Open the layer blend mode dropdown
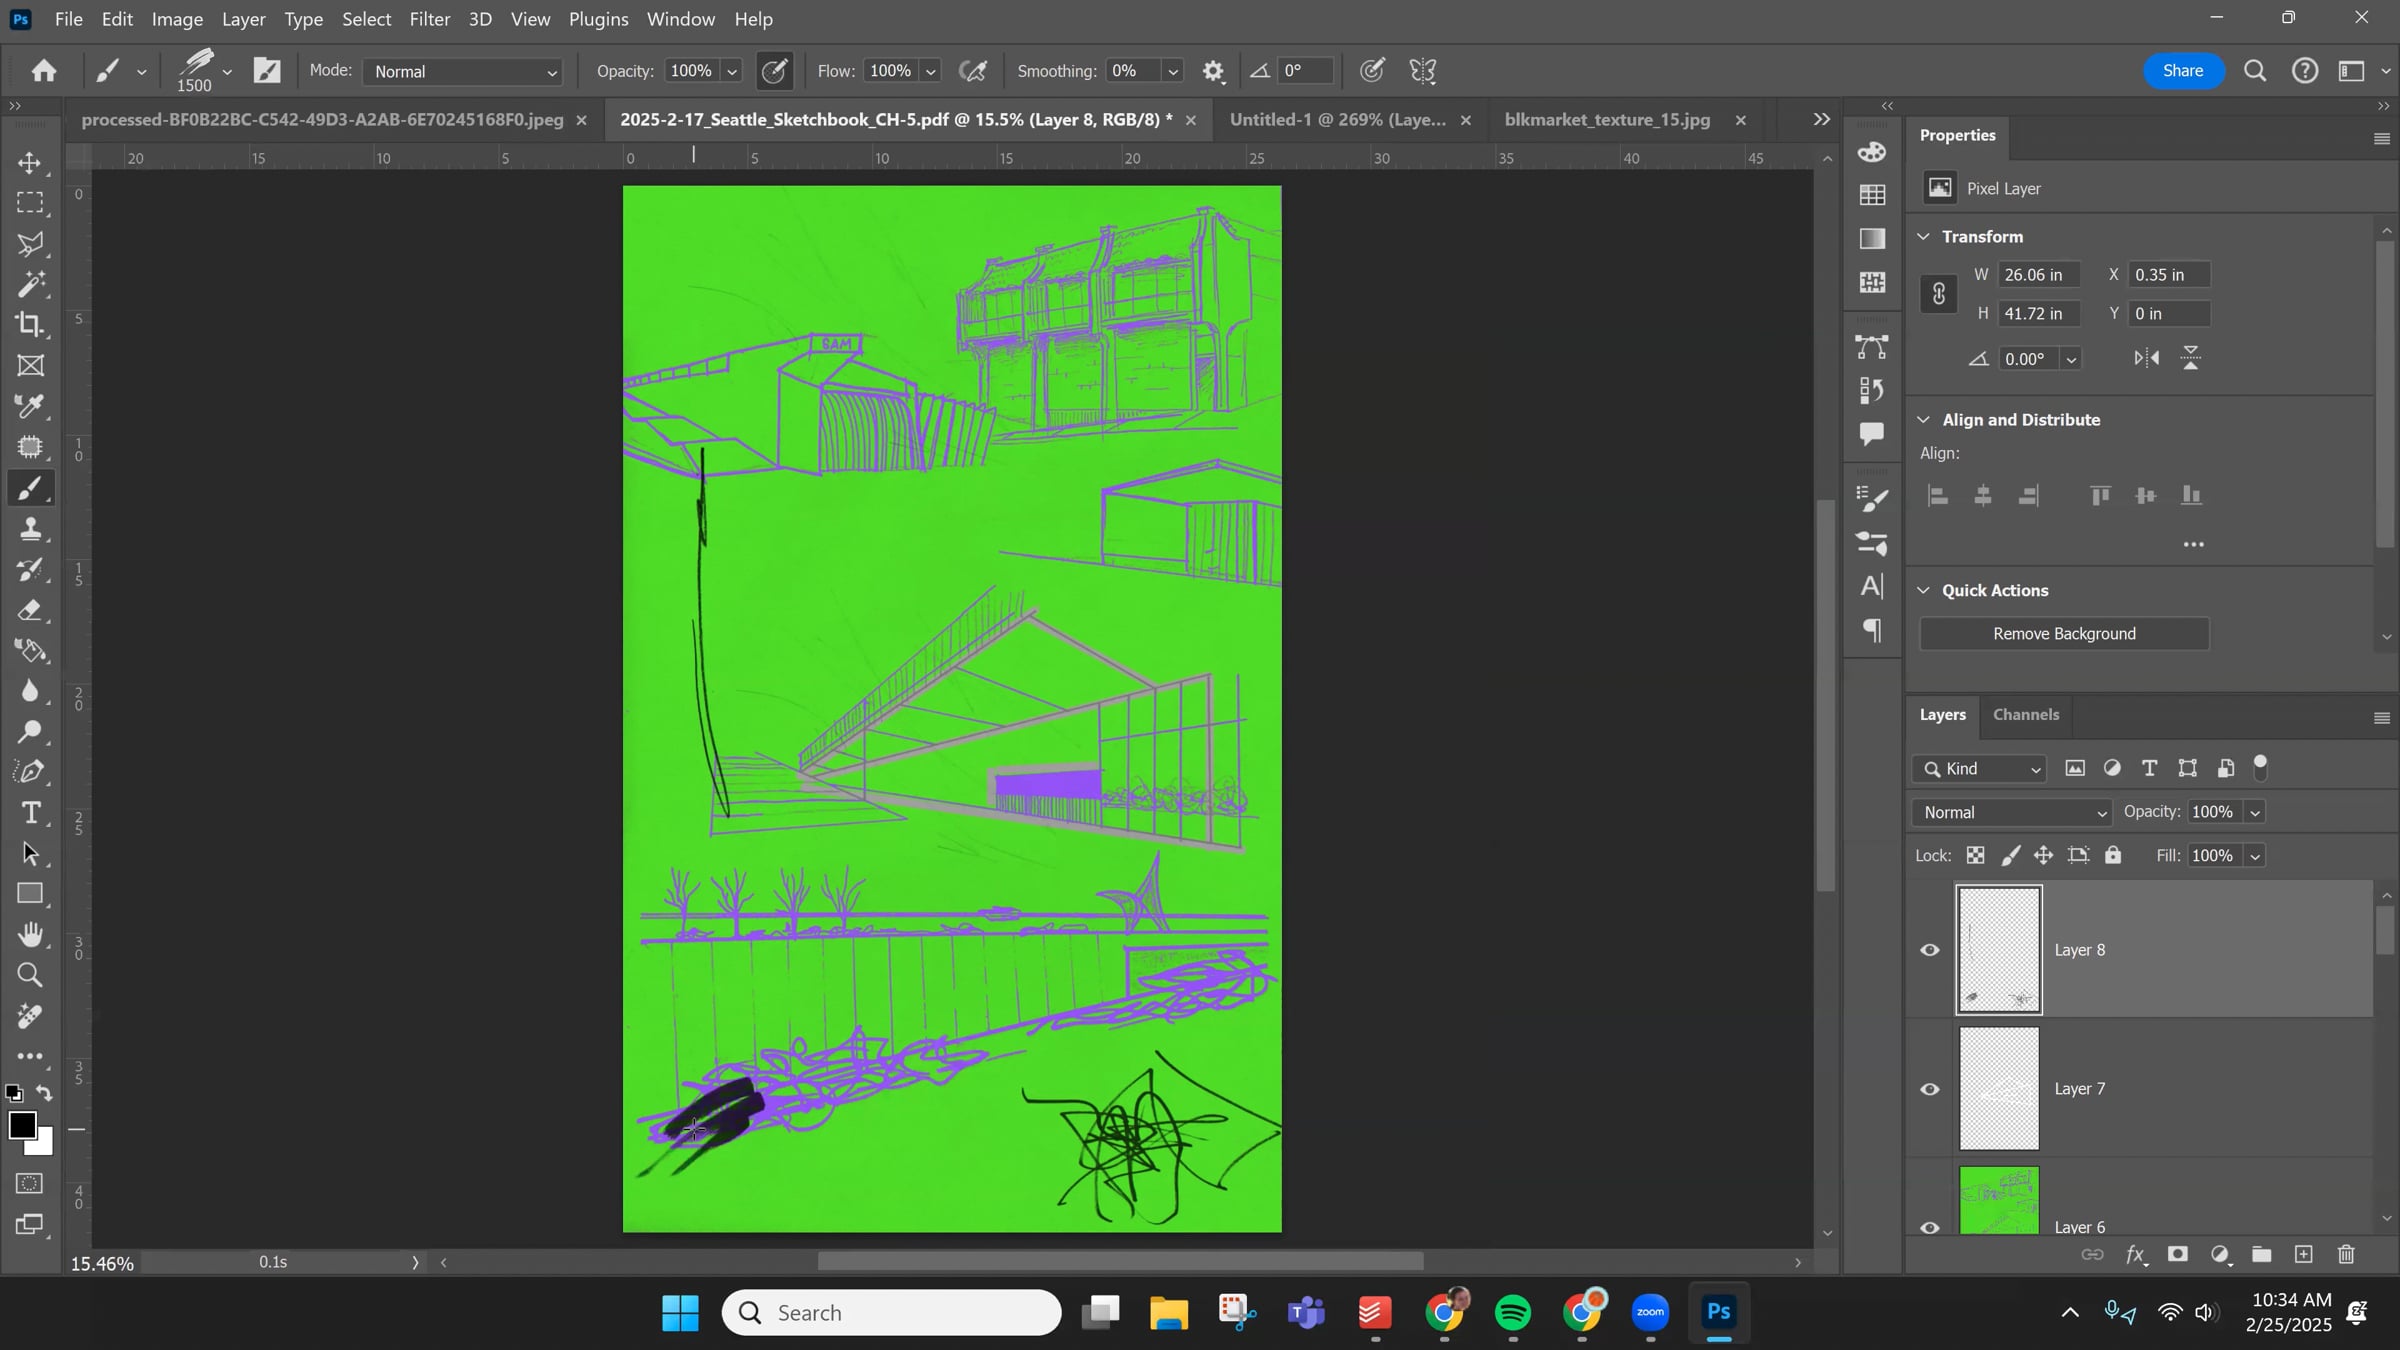Screen dimensions: 2400x1350 [x=2012, y=813]
